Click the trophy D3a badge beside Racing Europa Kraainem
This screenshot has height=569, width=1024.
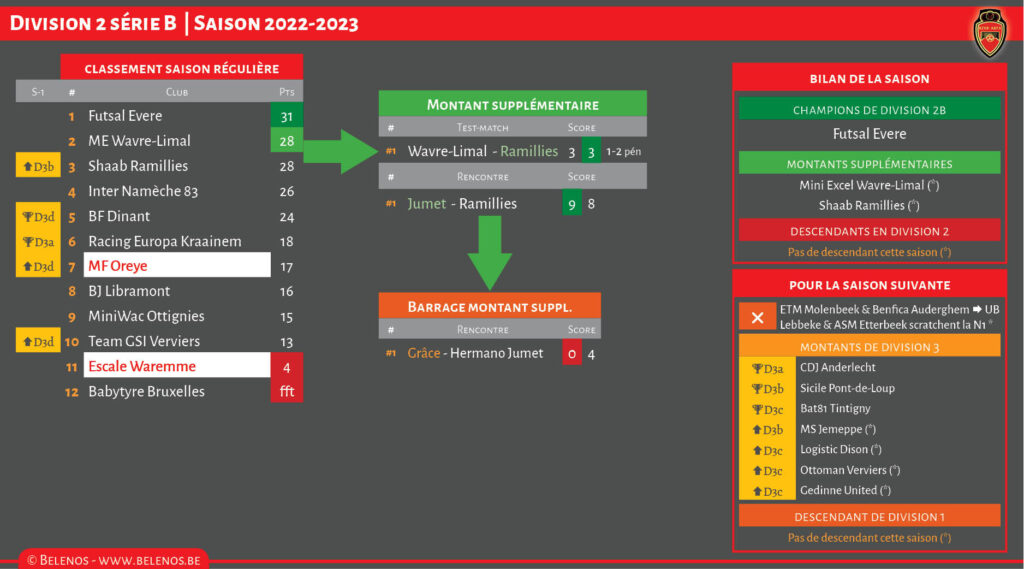(x=38, y=241)
